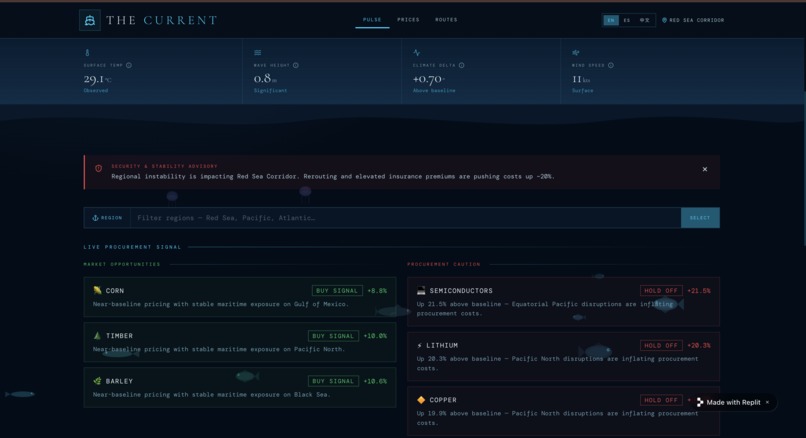This screenshot has width=806, height=438.
Task: Click Timber's Buy Signal badge
Action: coord(333,336)
